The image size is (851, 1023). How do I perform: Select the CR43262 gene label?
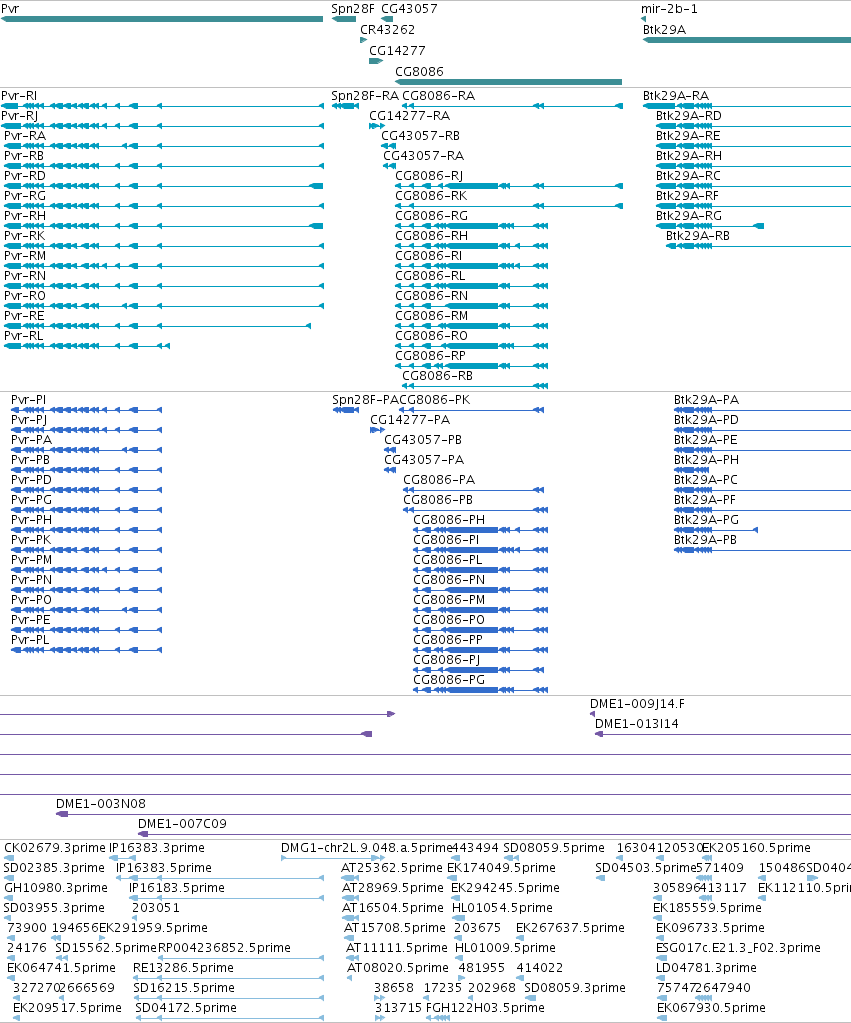388,30
